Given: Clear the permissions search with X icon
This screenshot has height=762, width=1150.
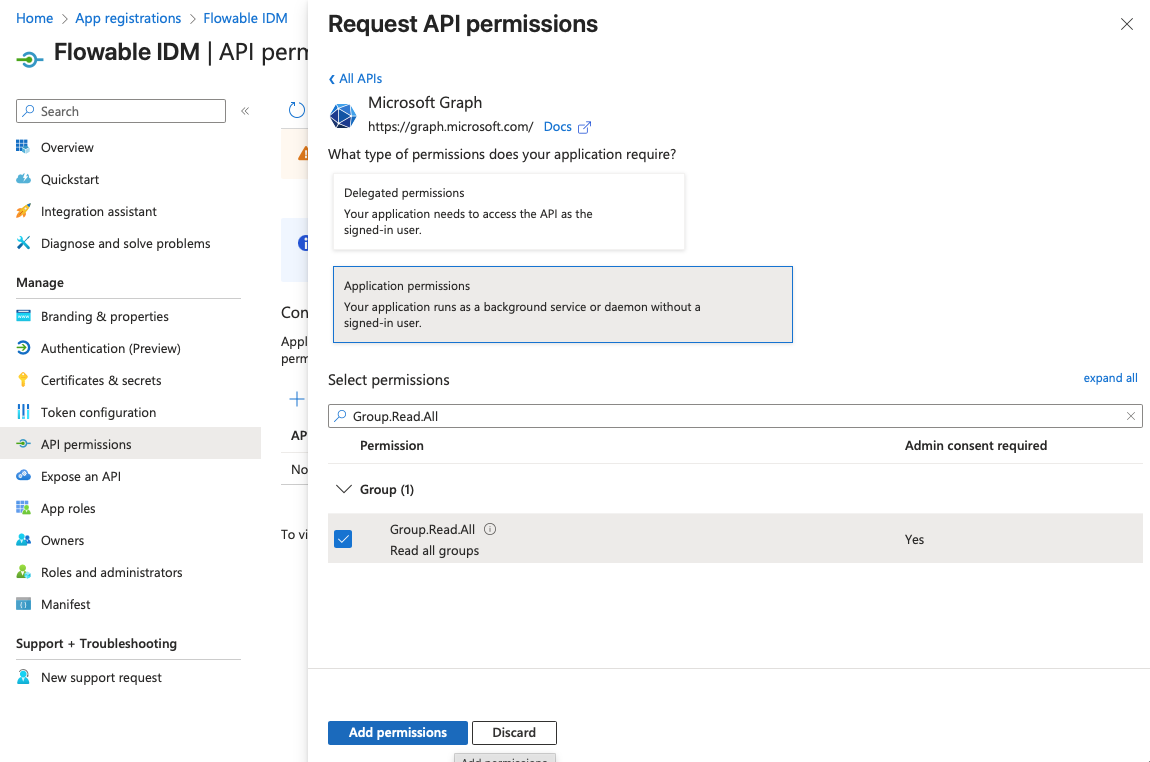Looking at the screenshot, I should click(1131, 416).
